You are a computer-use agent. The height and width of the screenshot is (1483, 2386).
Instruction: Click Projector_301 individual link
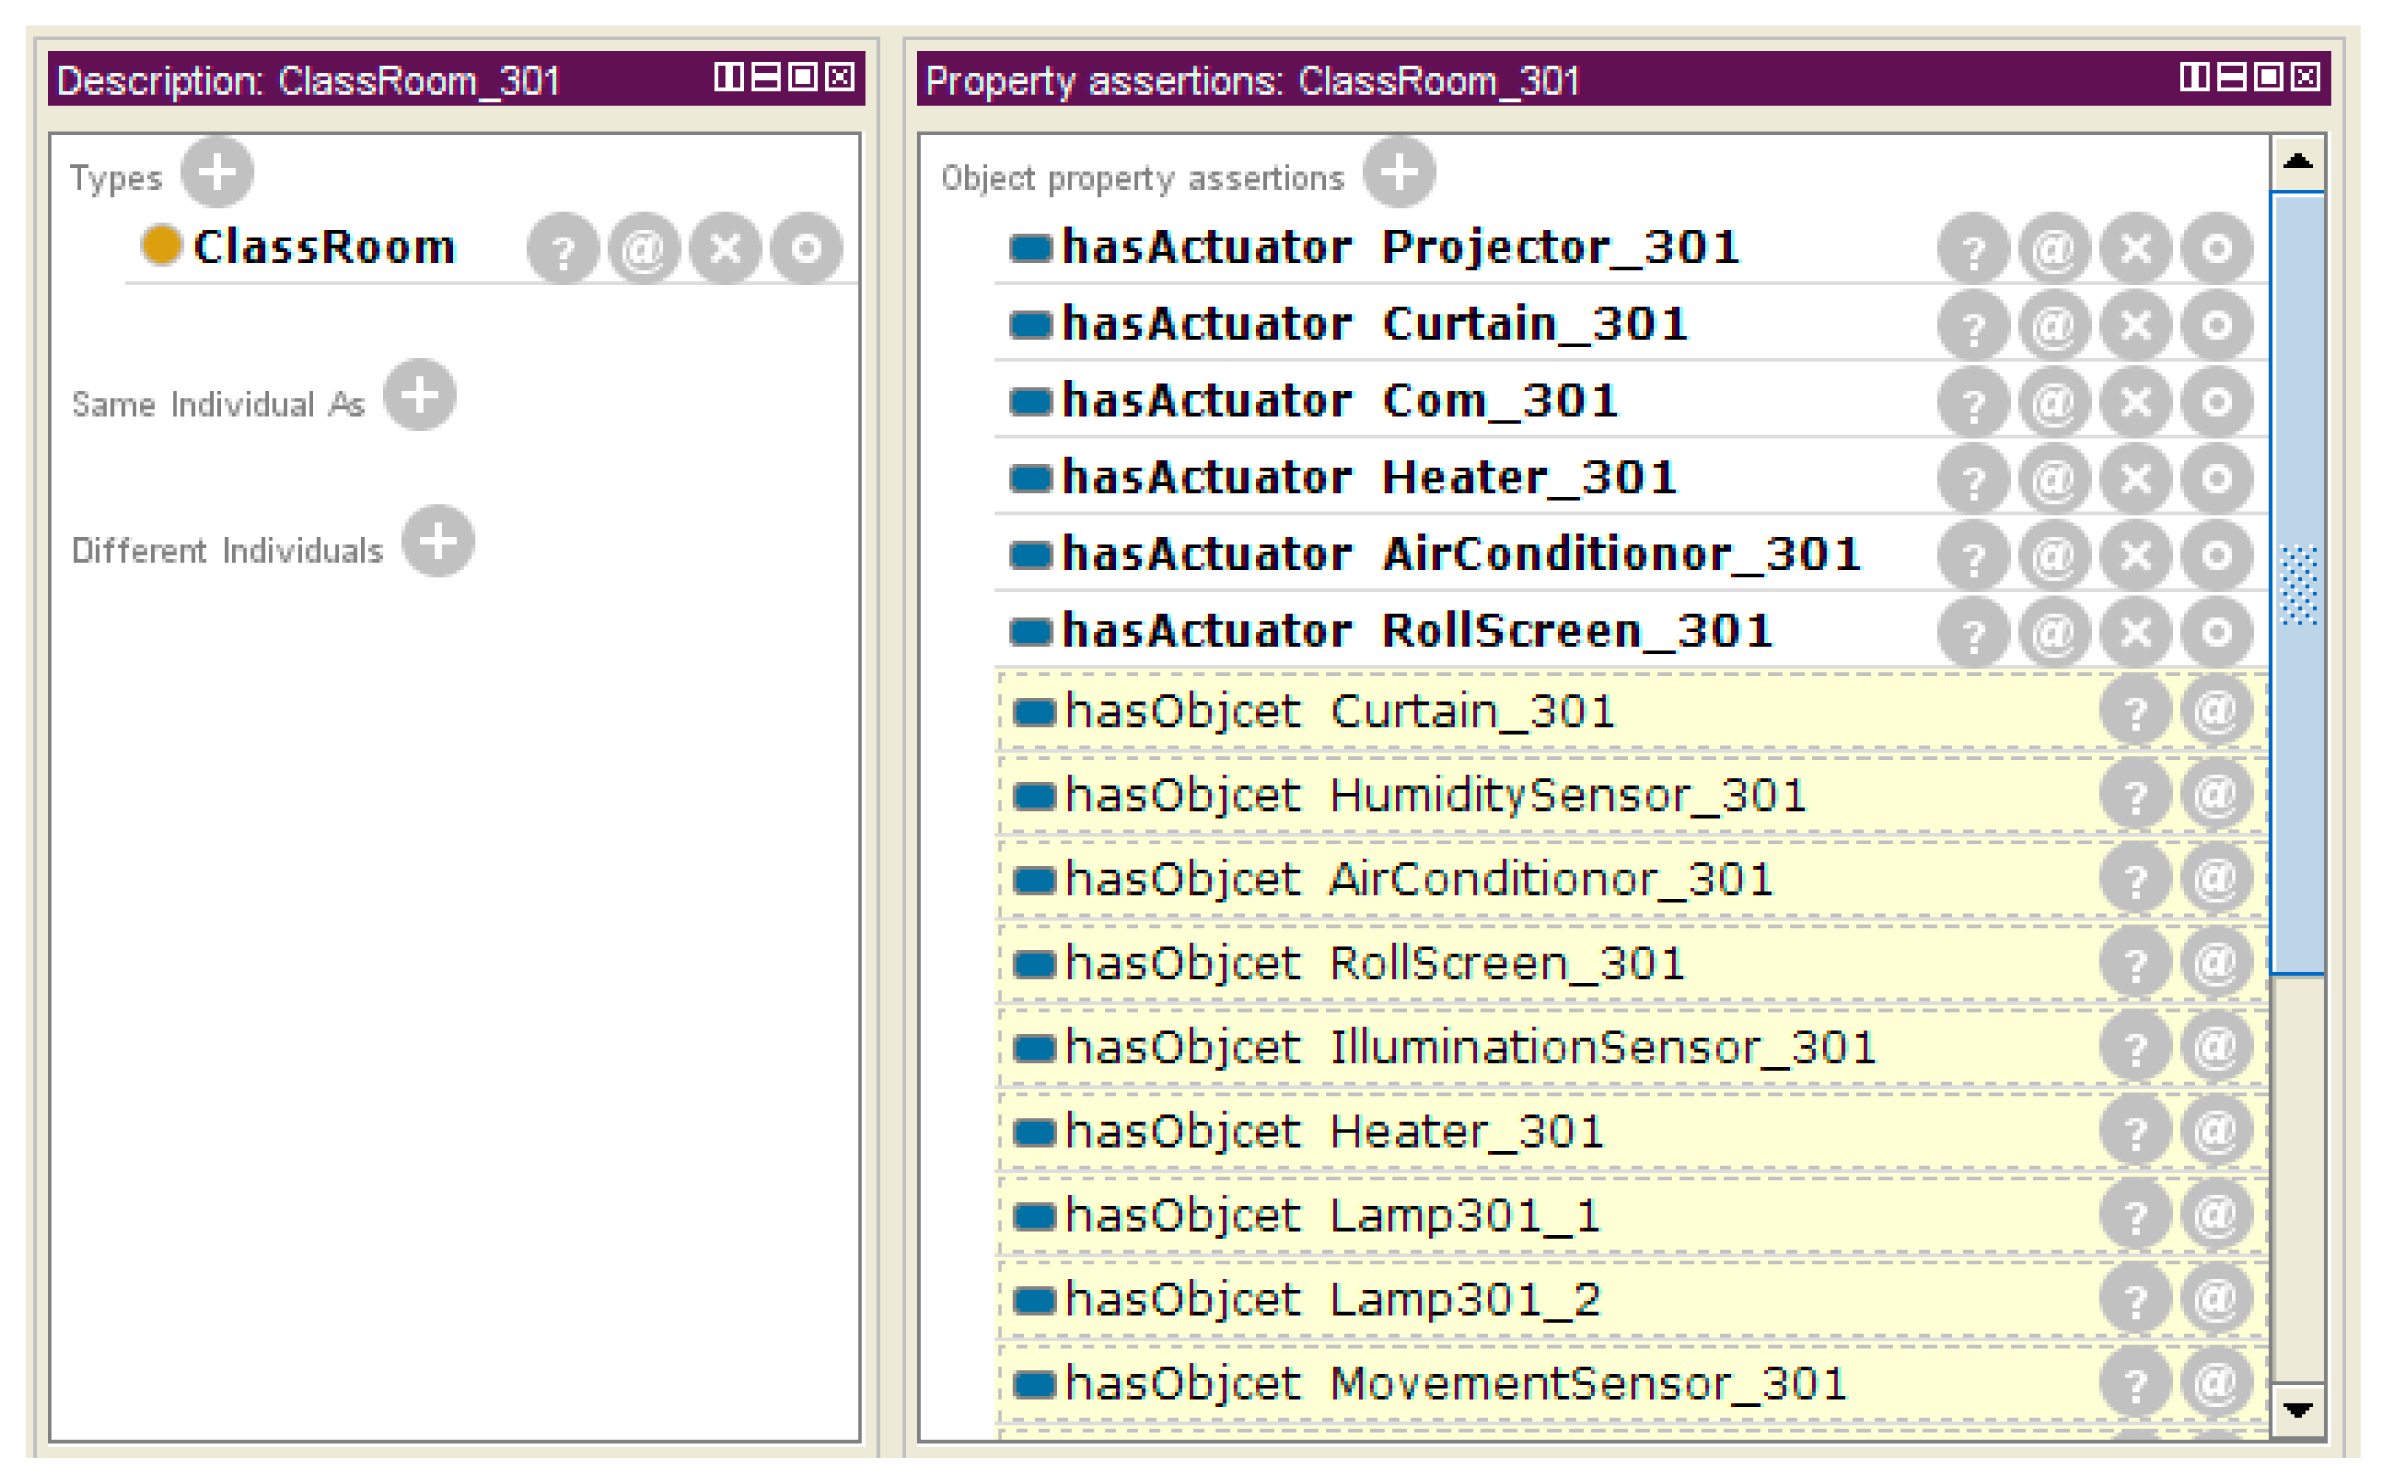tap(1560, 247)
